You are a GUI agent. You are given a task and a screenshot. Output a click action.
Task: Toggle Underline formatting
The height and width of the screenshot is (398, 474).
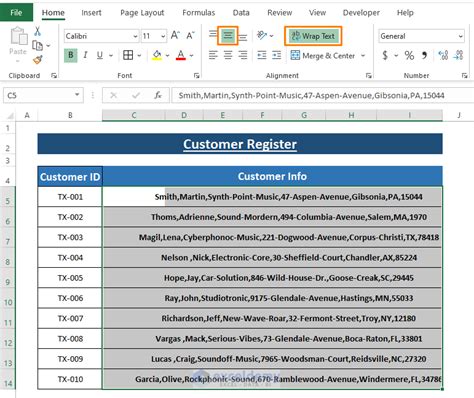point(100,55)
